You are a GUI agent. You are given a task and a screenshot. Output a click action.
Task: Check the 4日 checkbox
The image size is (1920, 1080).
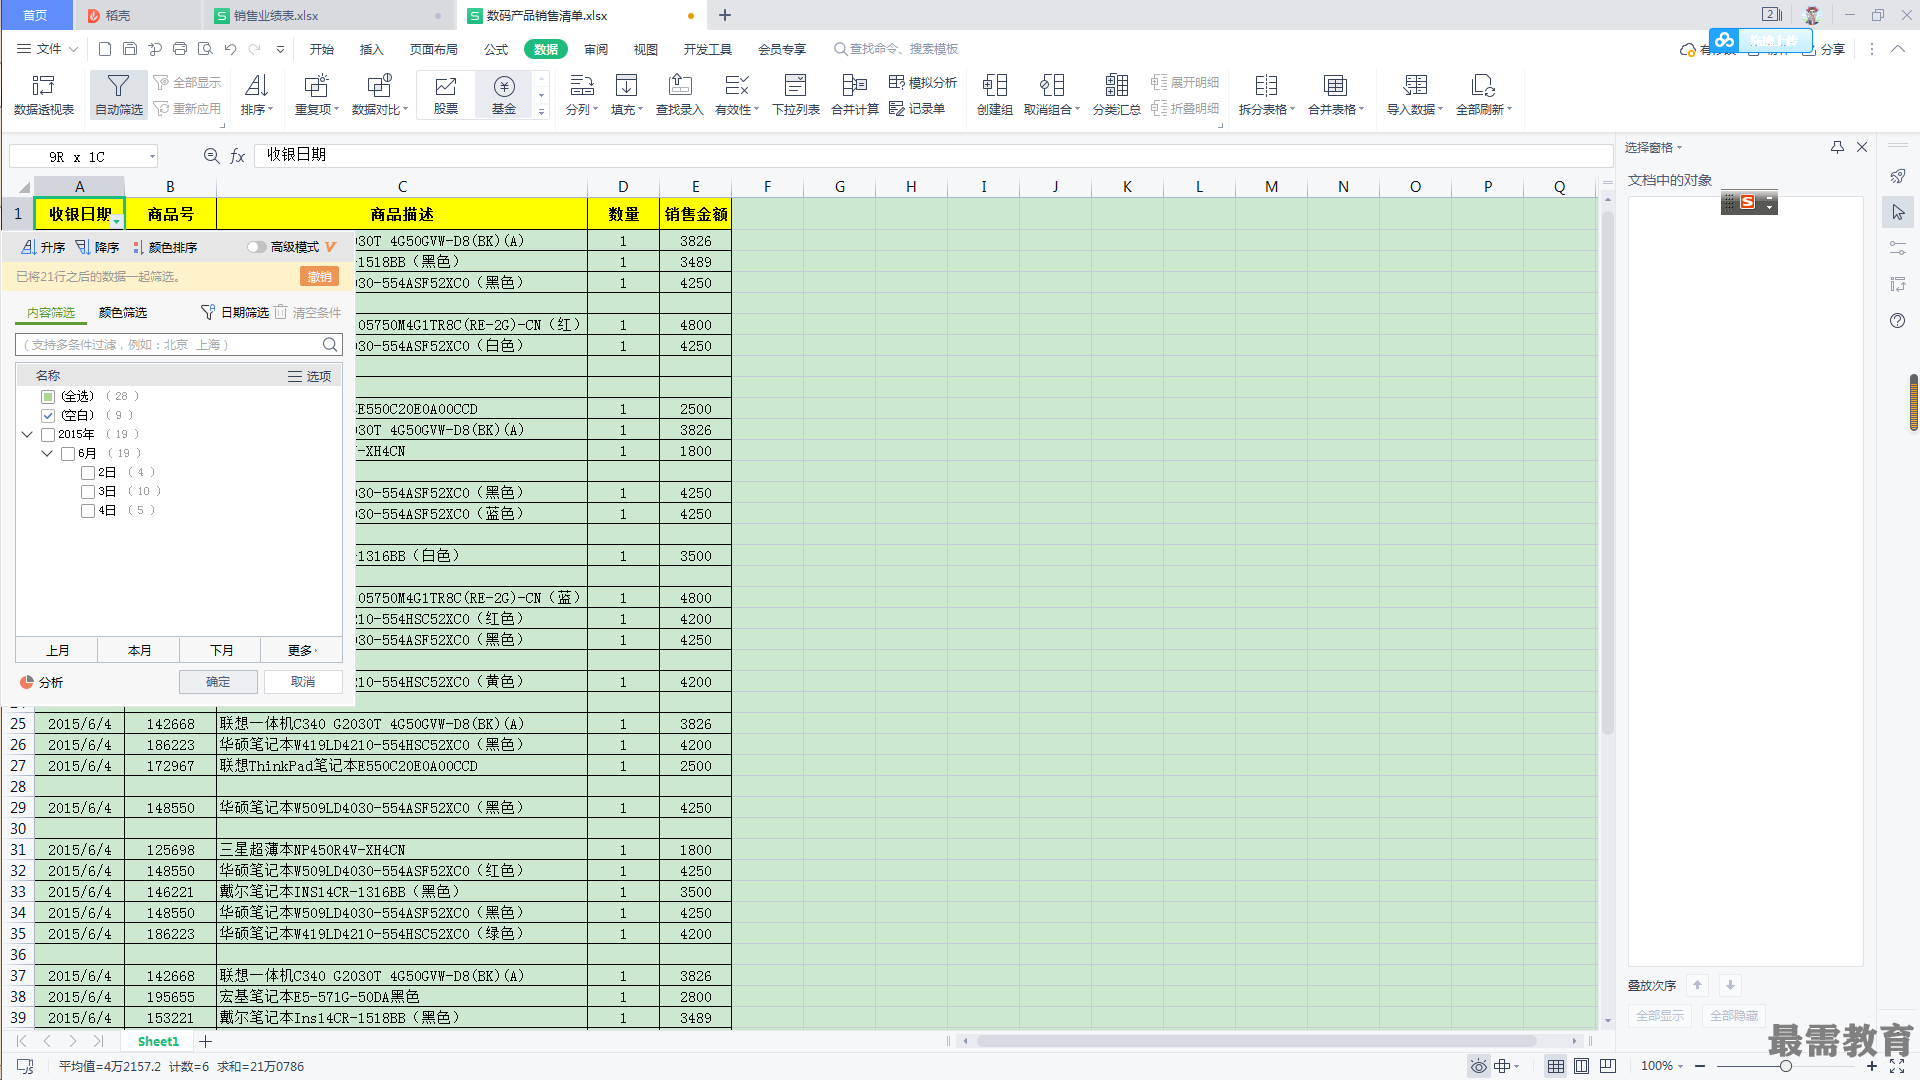click(x=88, y=511)
